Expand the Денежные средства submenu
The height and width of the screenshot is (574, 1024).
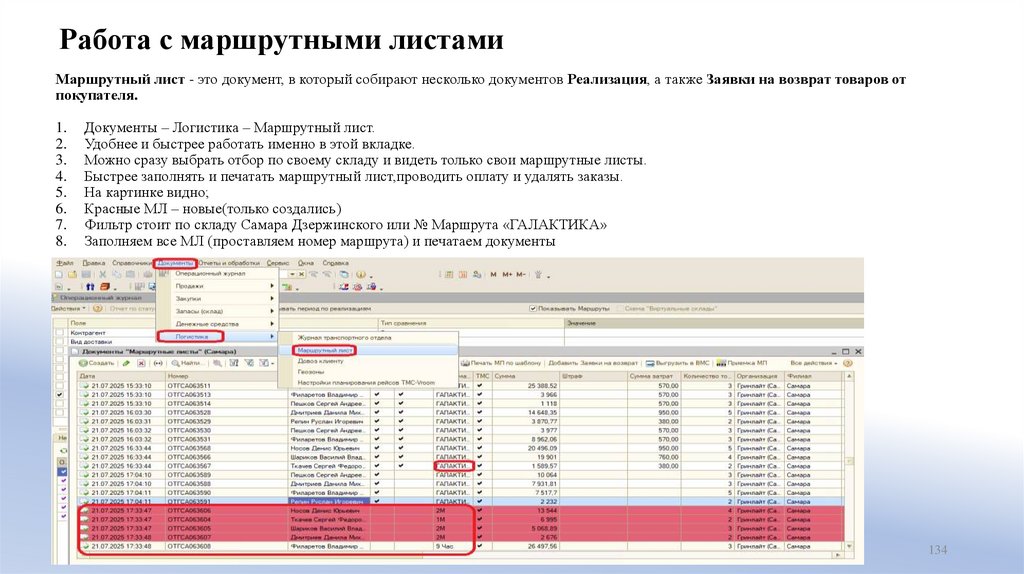(217, 324)
